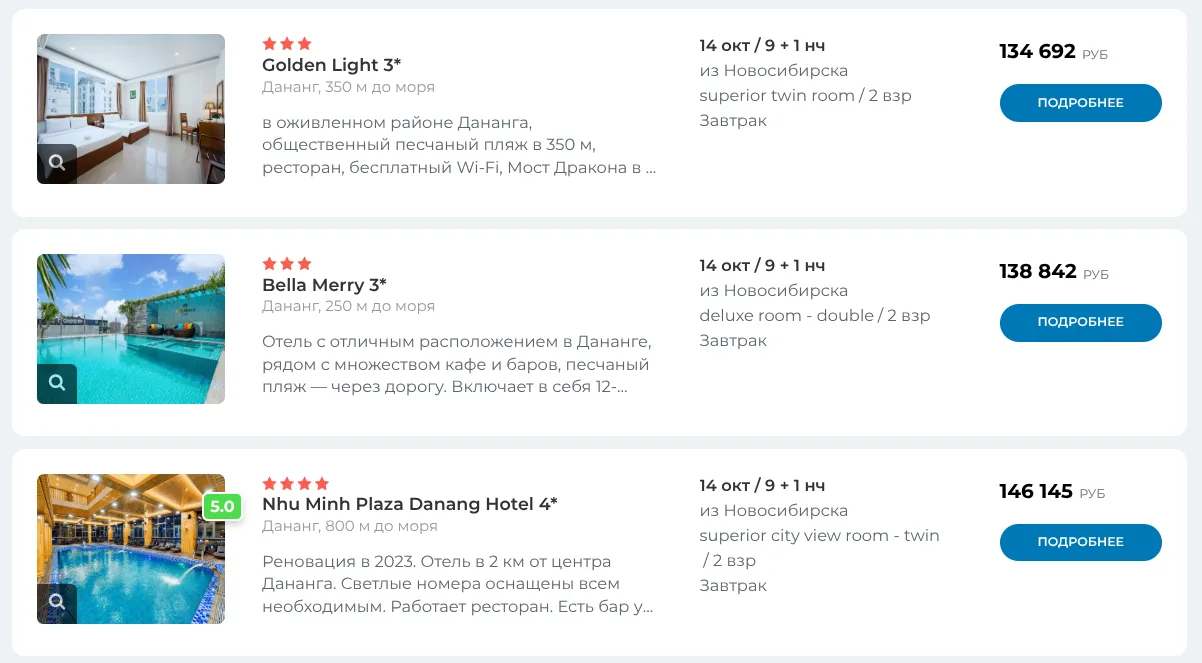Screen dimensions: 1202x663
Task: Click the four-star rating of Nhu Minh Plaza
Action: [x=295, y=484]
